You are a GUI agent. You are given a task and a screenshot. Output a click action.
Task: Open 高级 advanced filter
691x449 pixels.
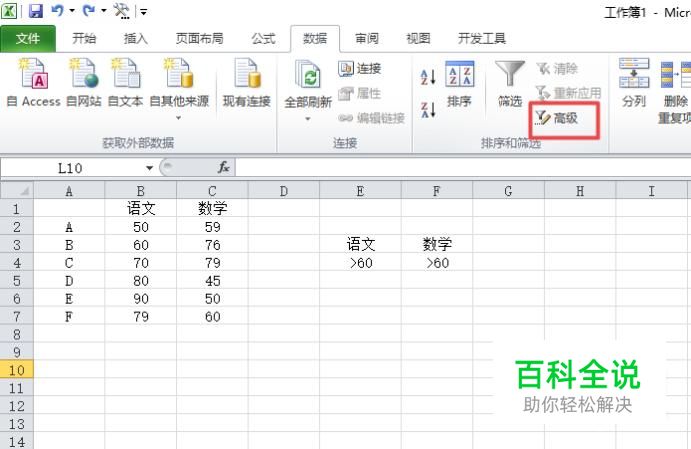(x=557, y=118)
